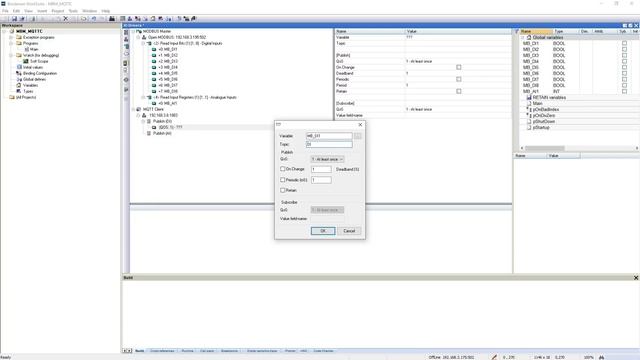Select the +0 MB_AI1 analogue input entry

pyautogui.click(x=168, y=103)
